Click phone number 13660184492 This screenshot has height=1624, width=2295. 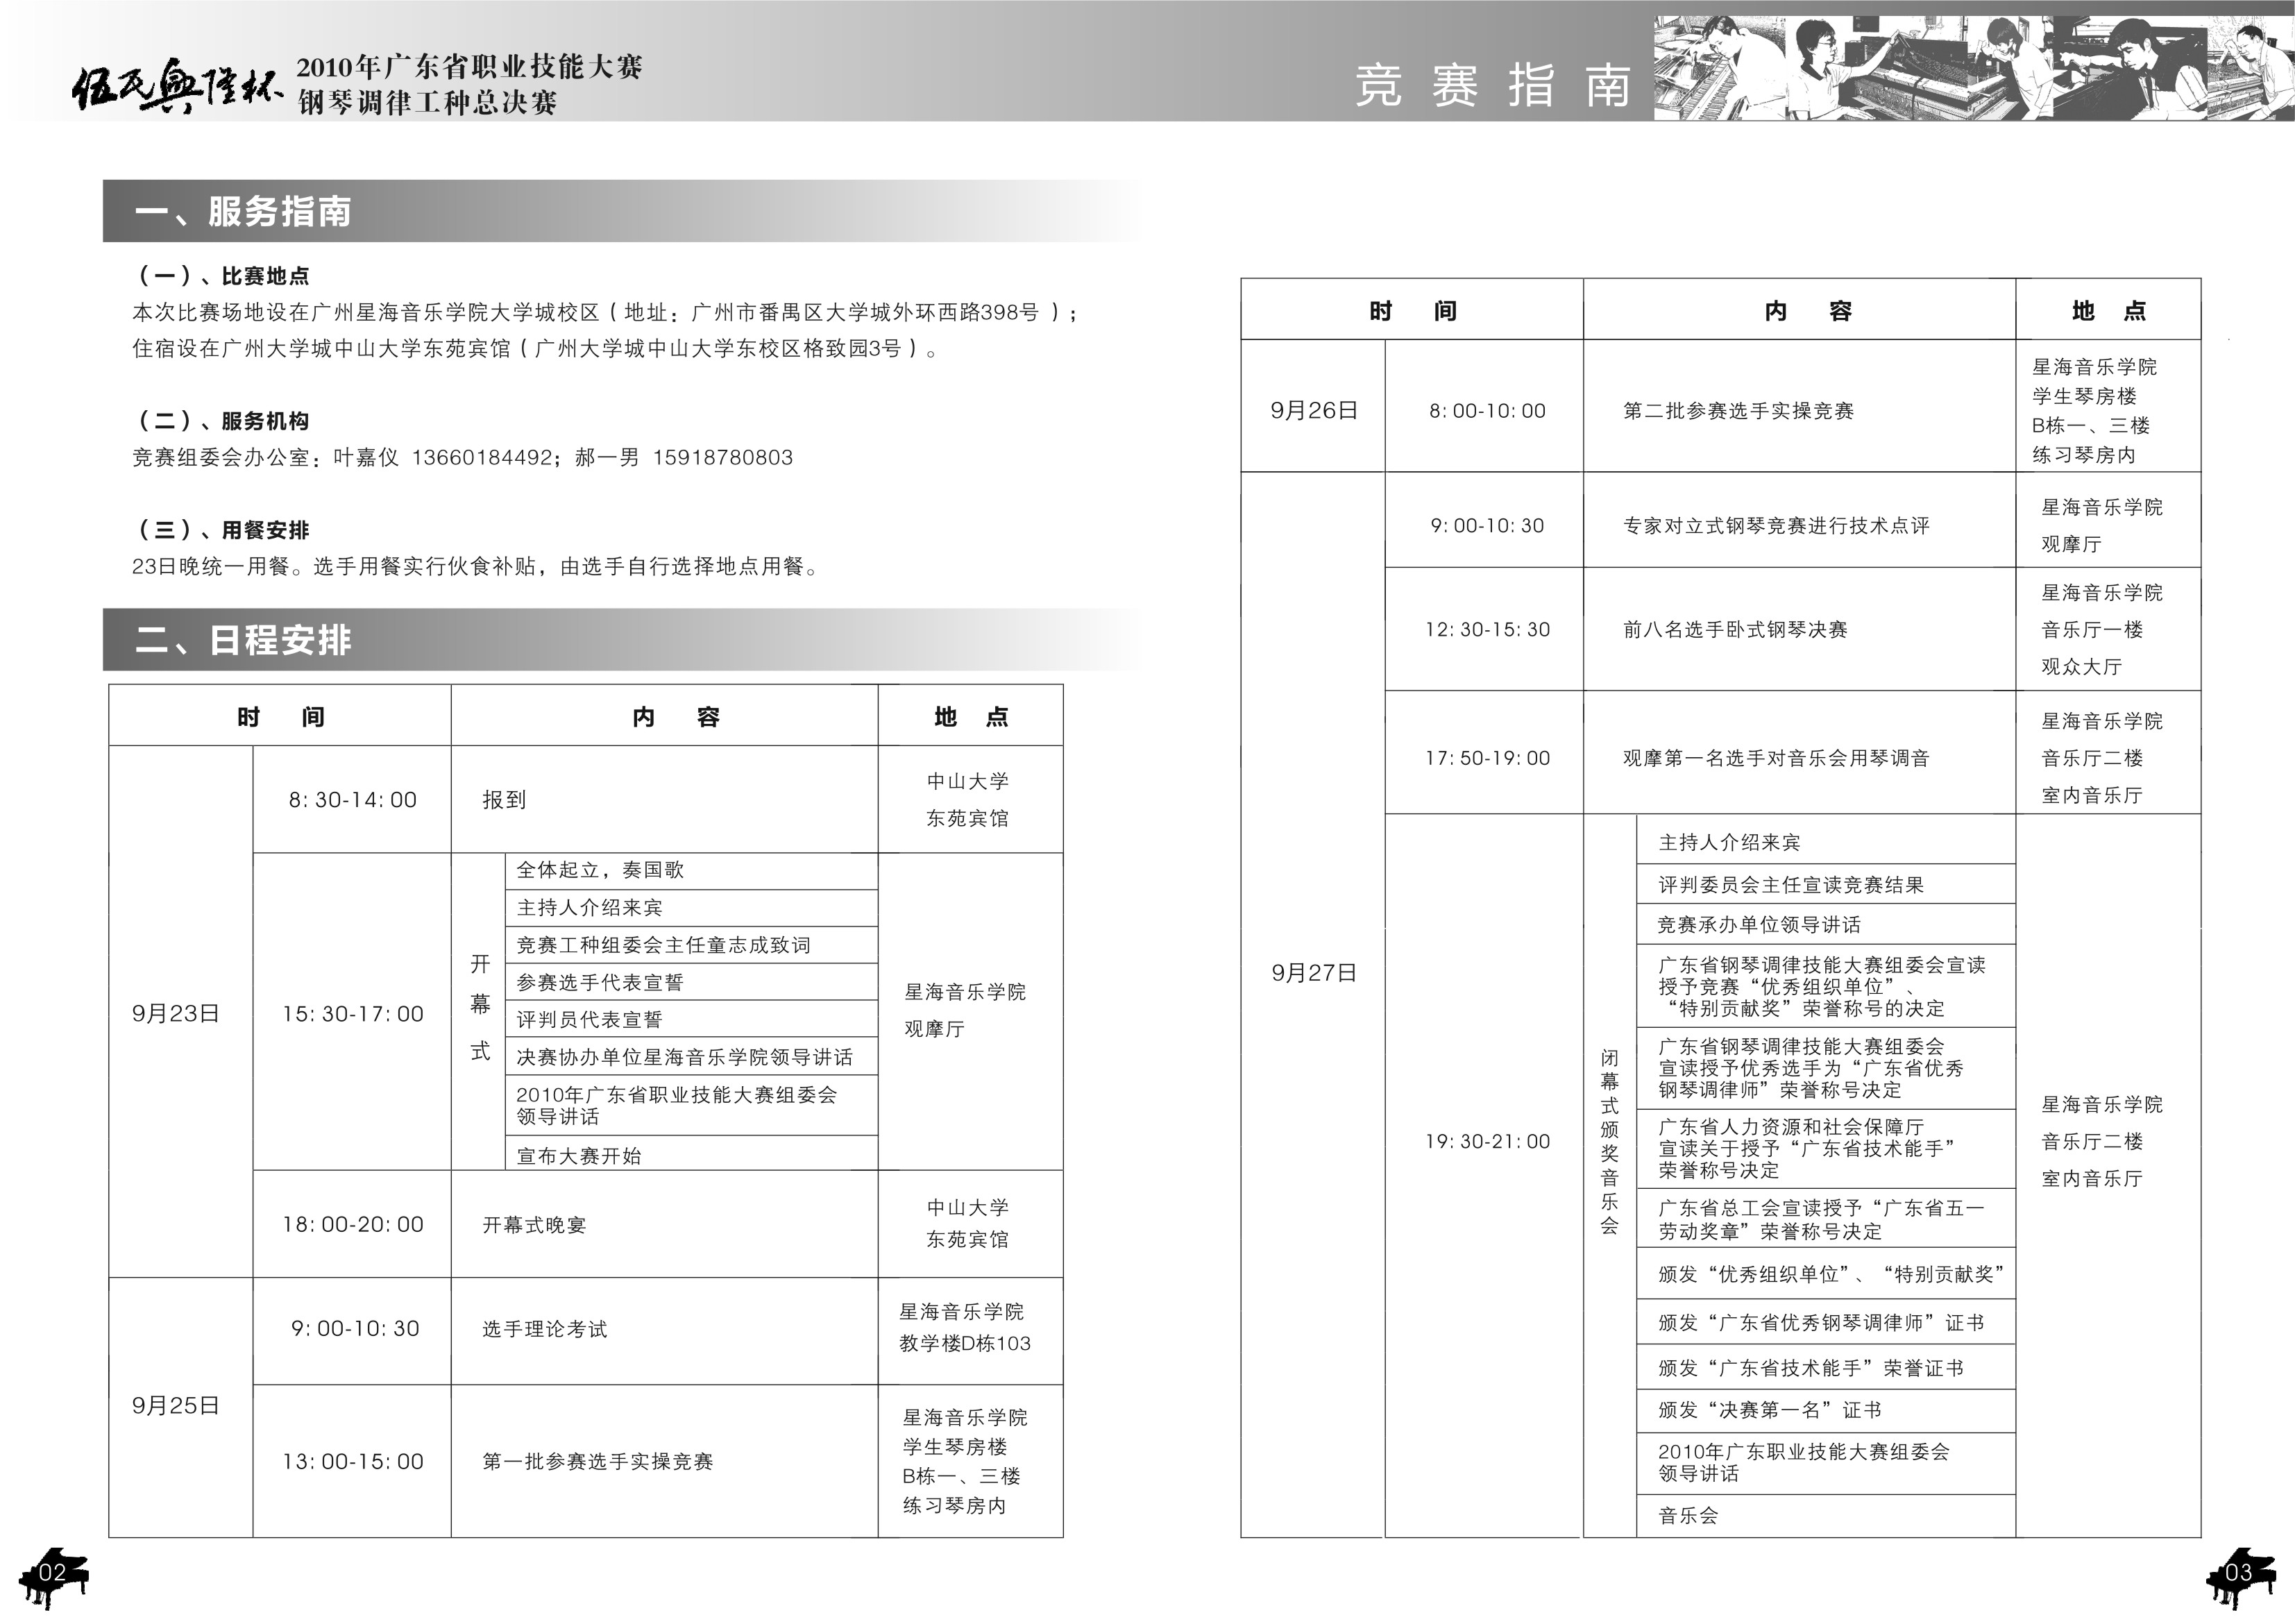click(x=482, y=458)
